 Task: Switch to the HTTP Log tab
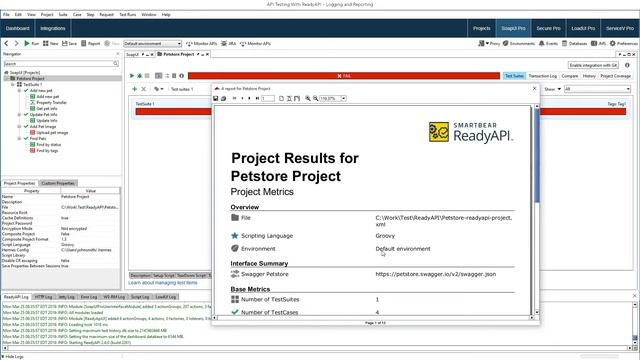pyautogui.click(x=43, y=297)
